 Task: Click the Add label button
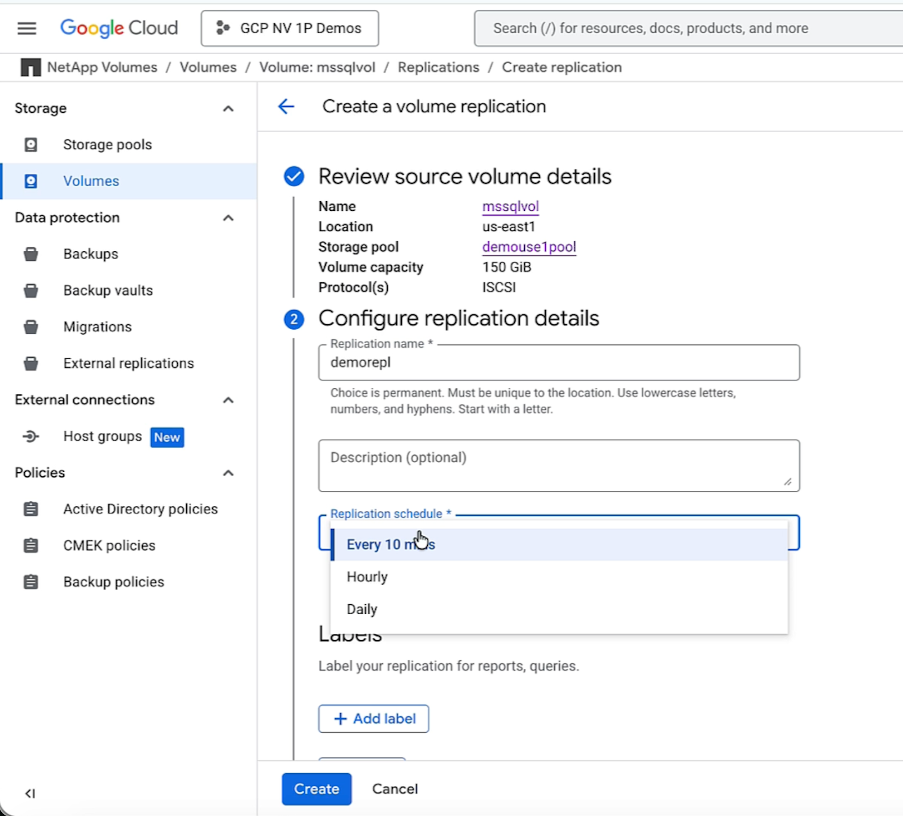coord(374,719)
